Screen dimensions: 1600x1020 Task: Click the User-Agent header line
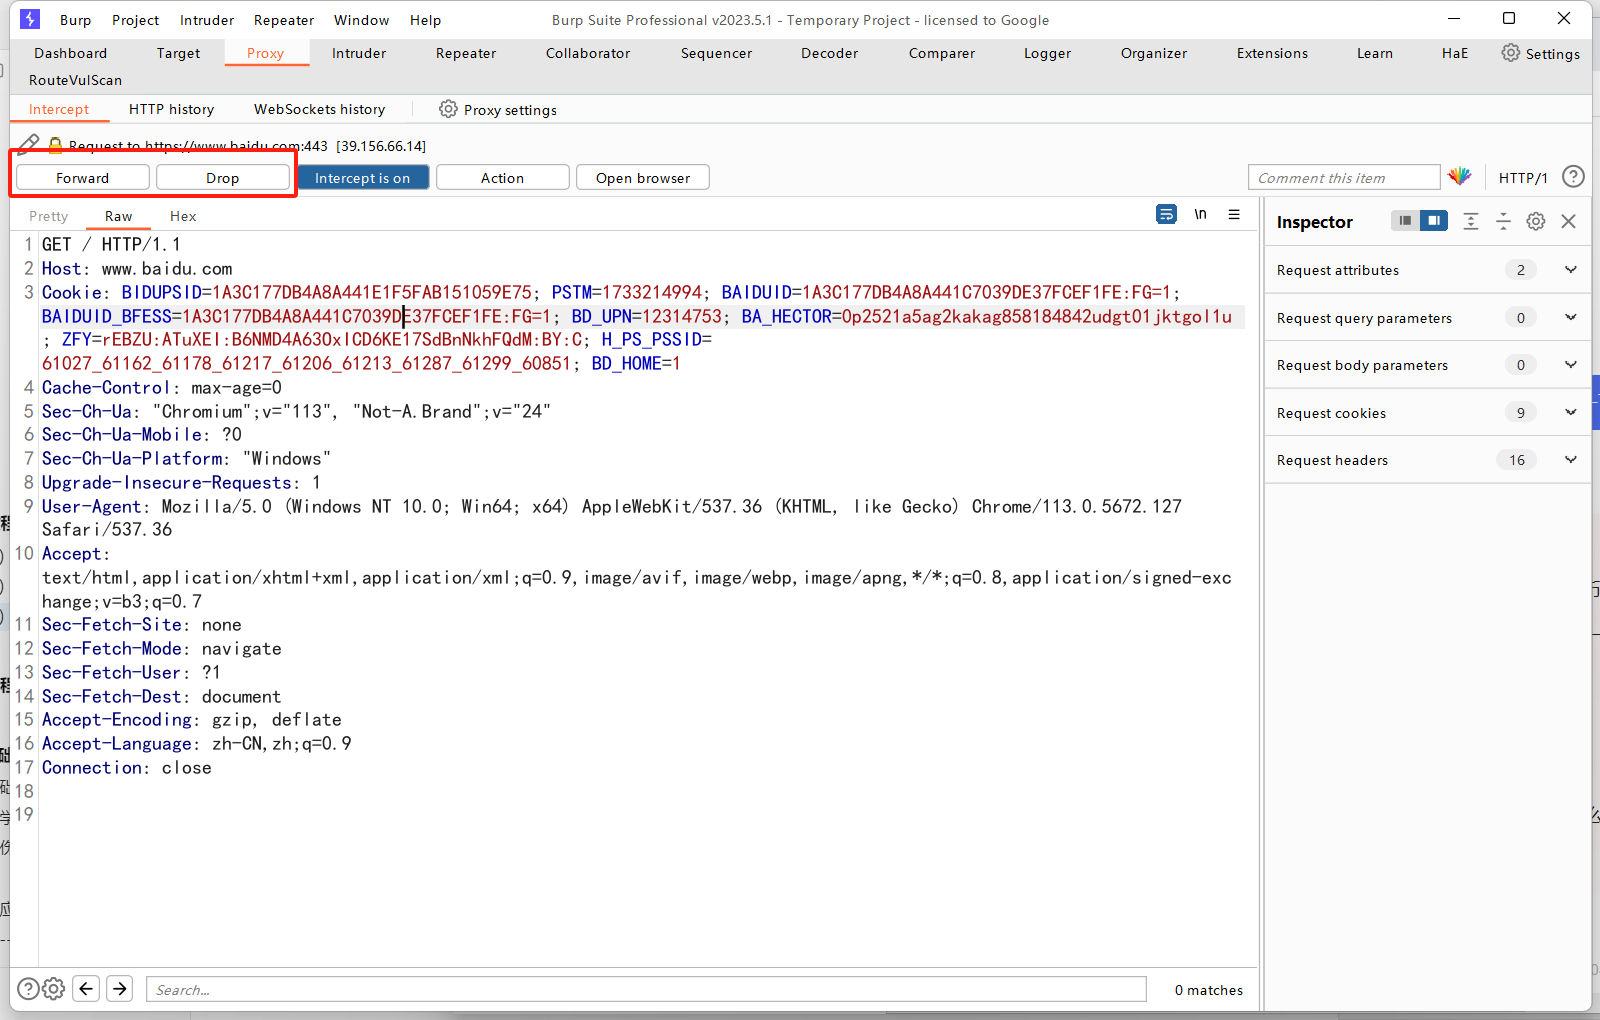tap(612, 518)
